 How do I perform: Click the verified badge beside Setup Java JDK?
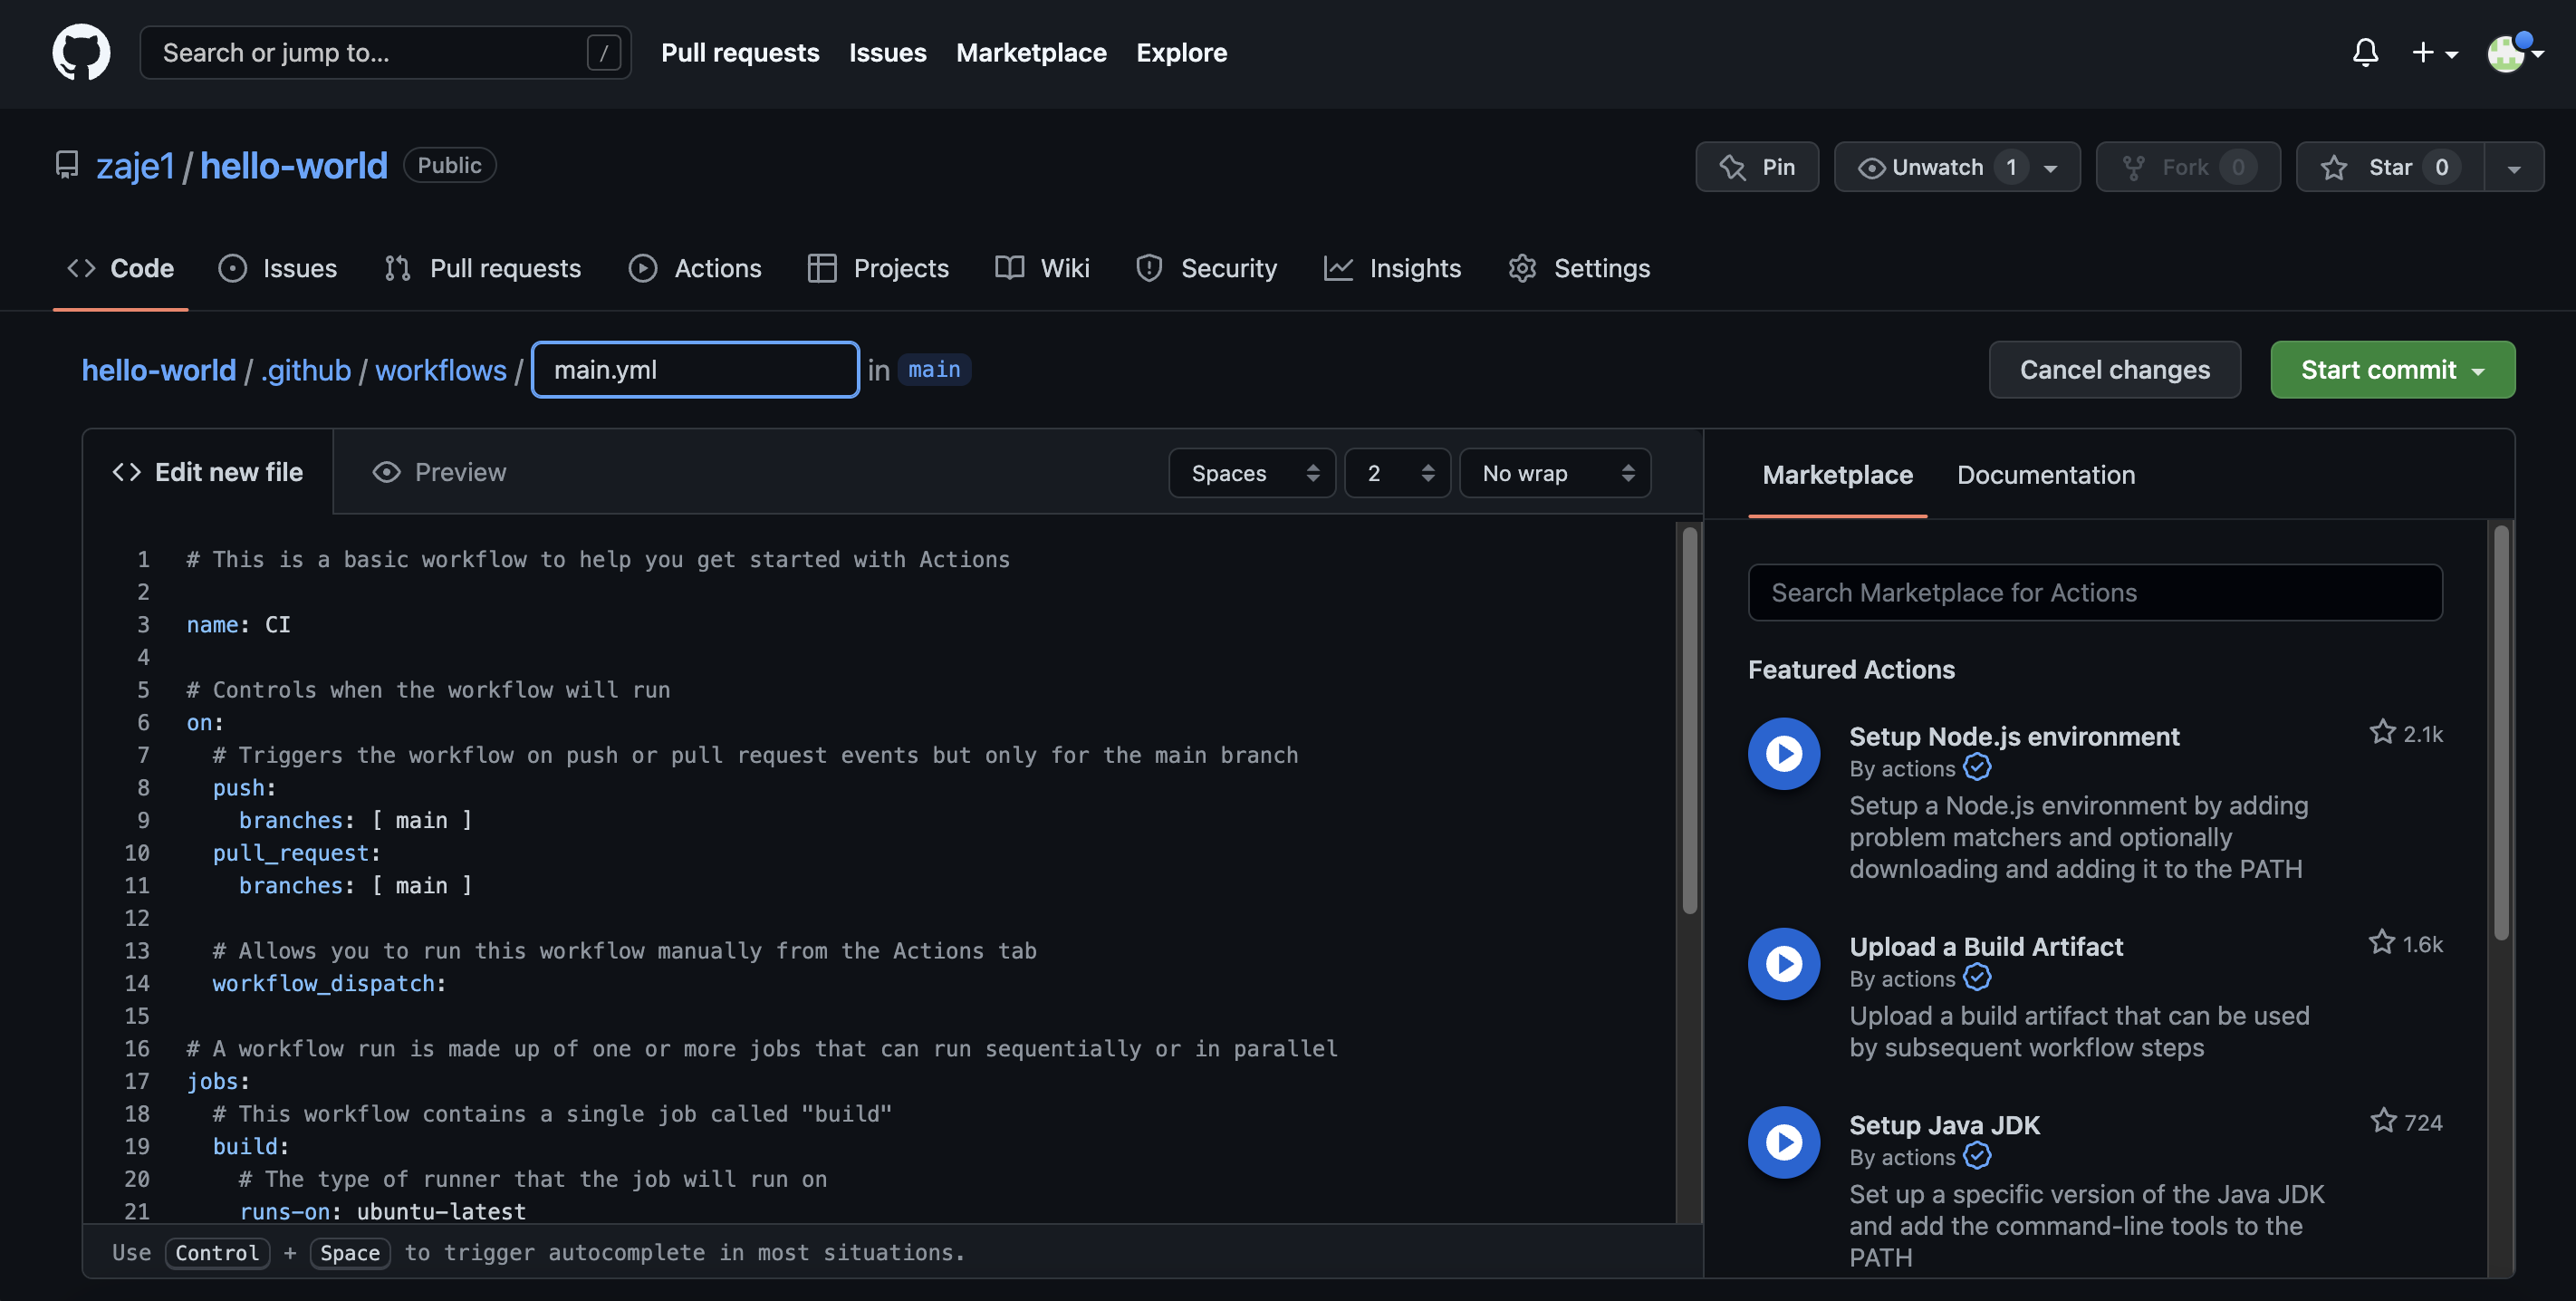tap(1977, 1157)
